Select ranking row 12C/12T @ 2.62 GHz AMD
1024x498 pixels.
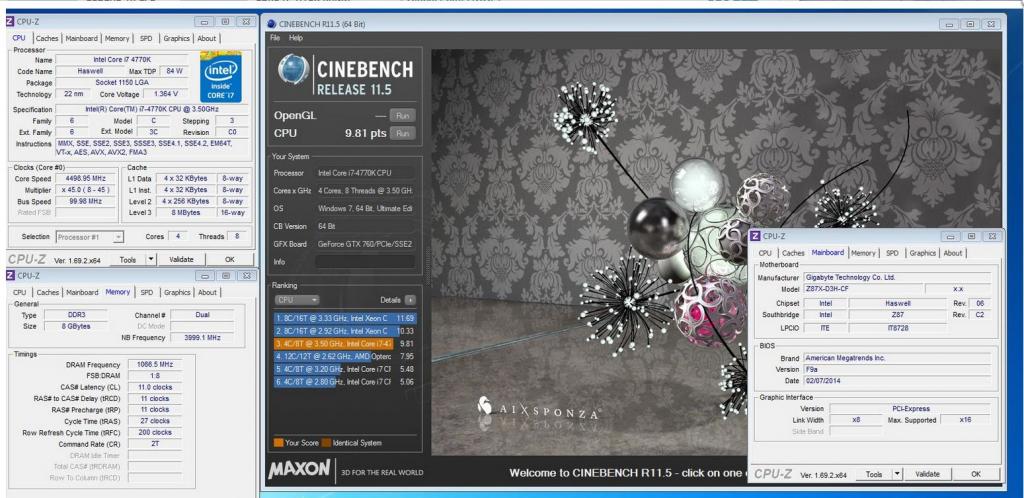point(345,356)
